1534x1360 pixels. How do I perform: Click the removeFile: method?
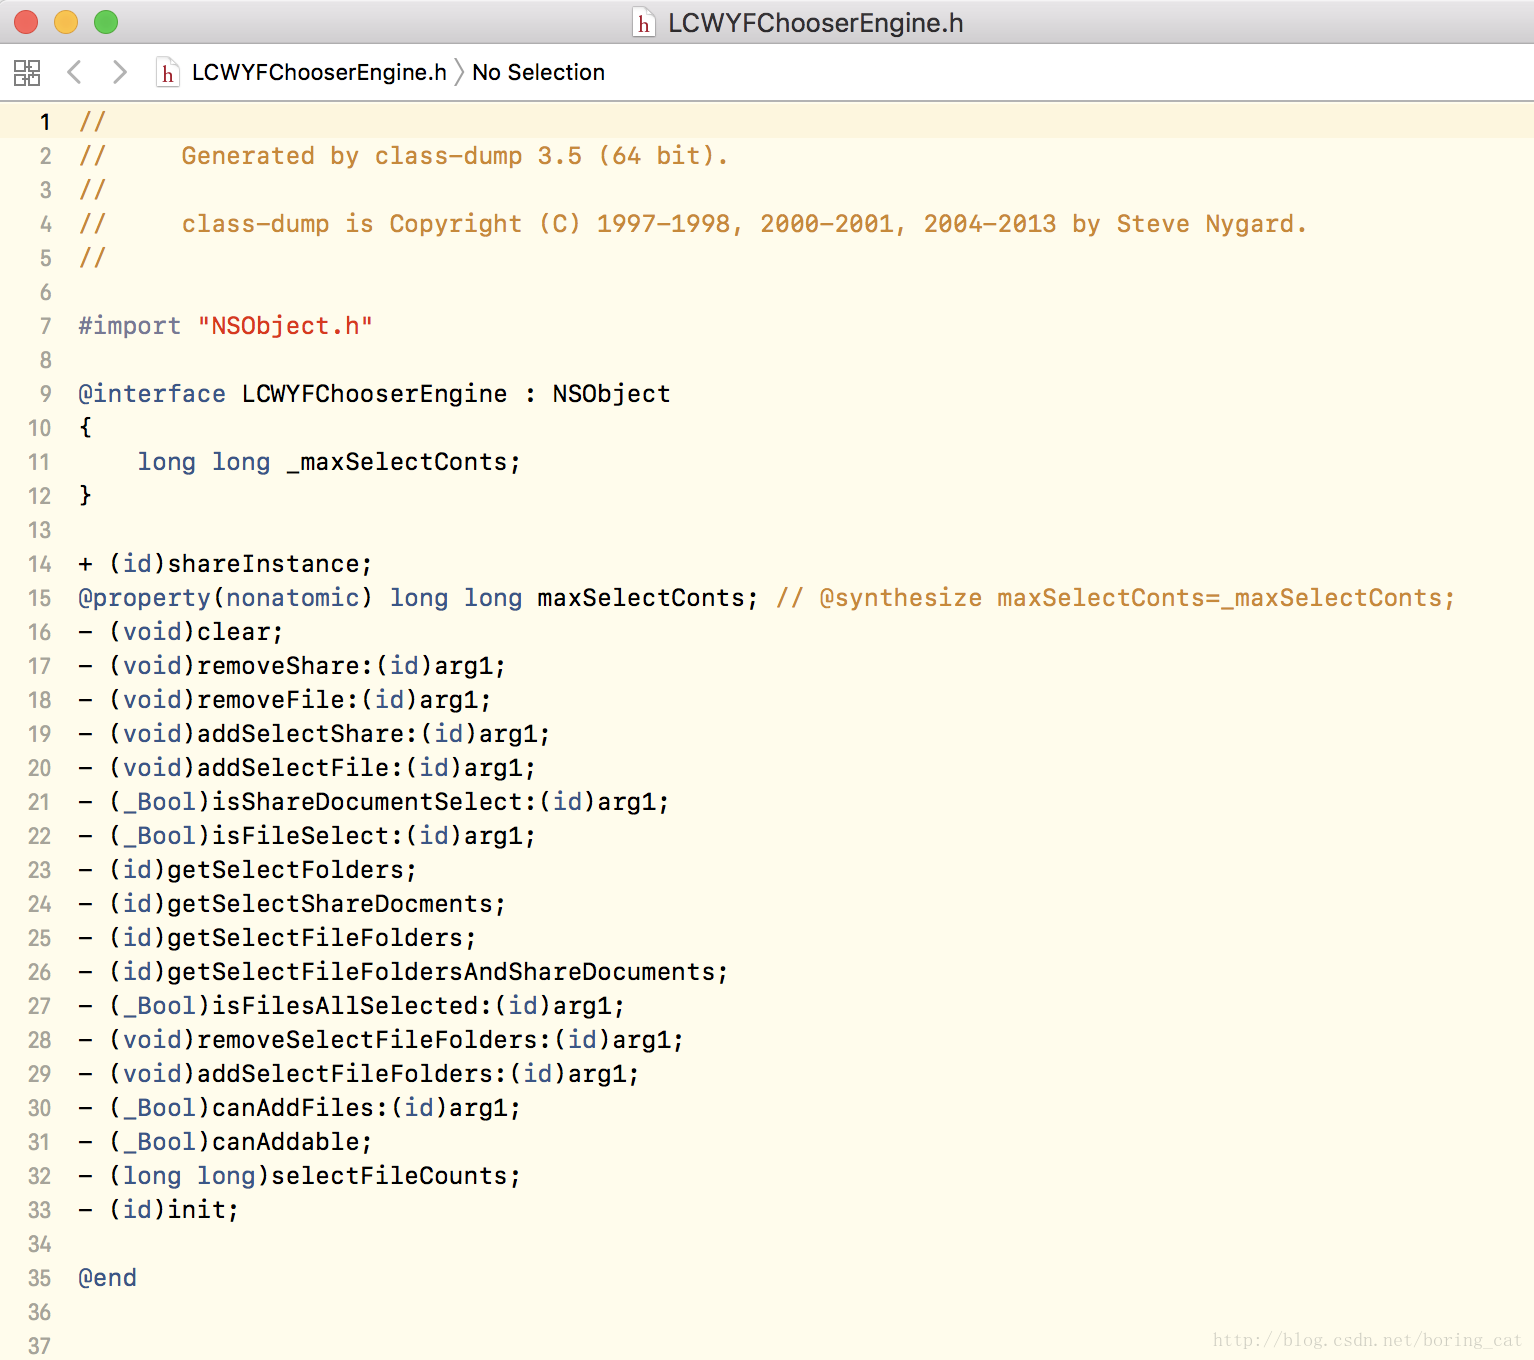(285, 700)
